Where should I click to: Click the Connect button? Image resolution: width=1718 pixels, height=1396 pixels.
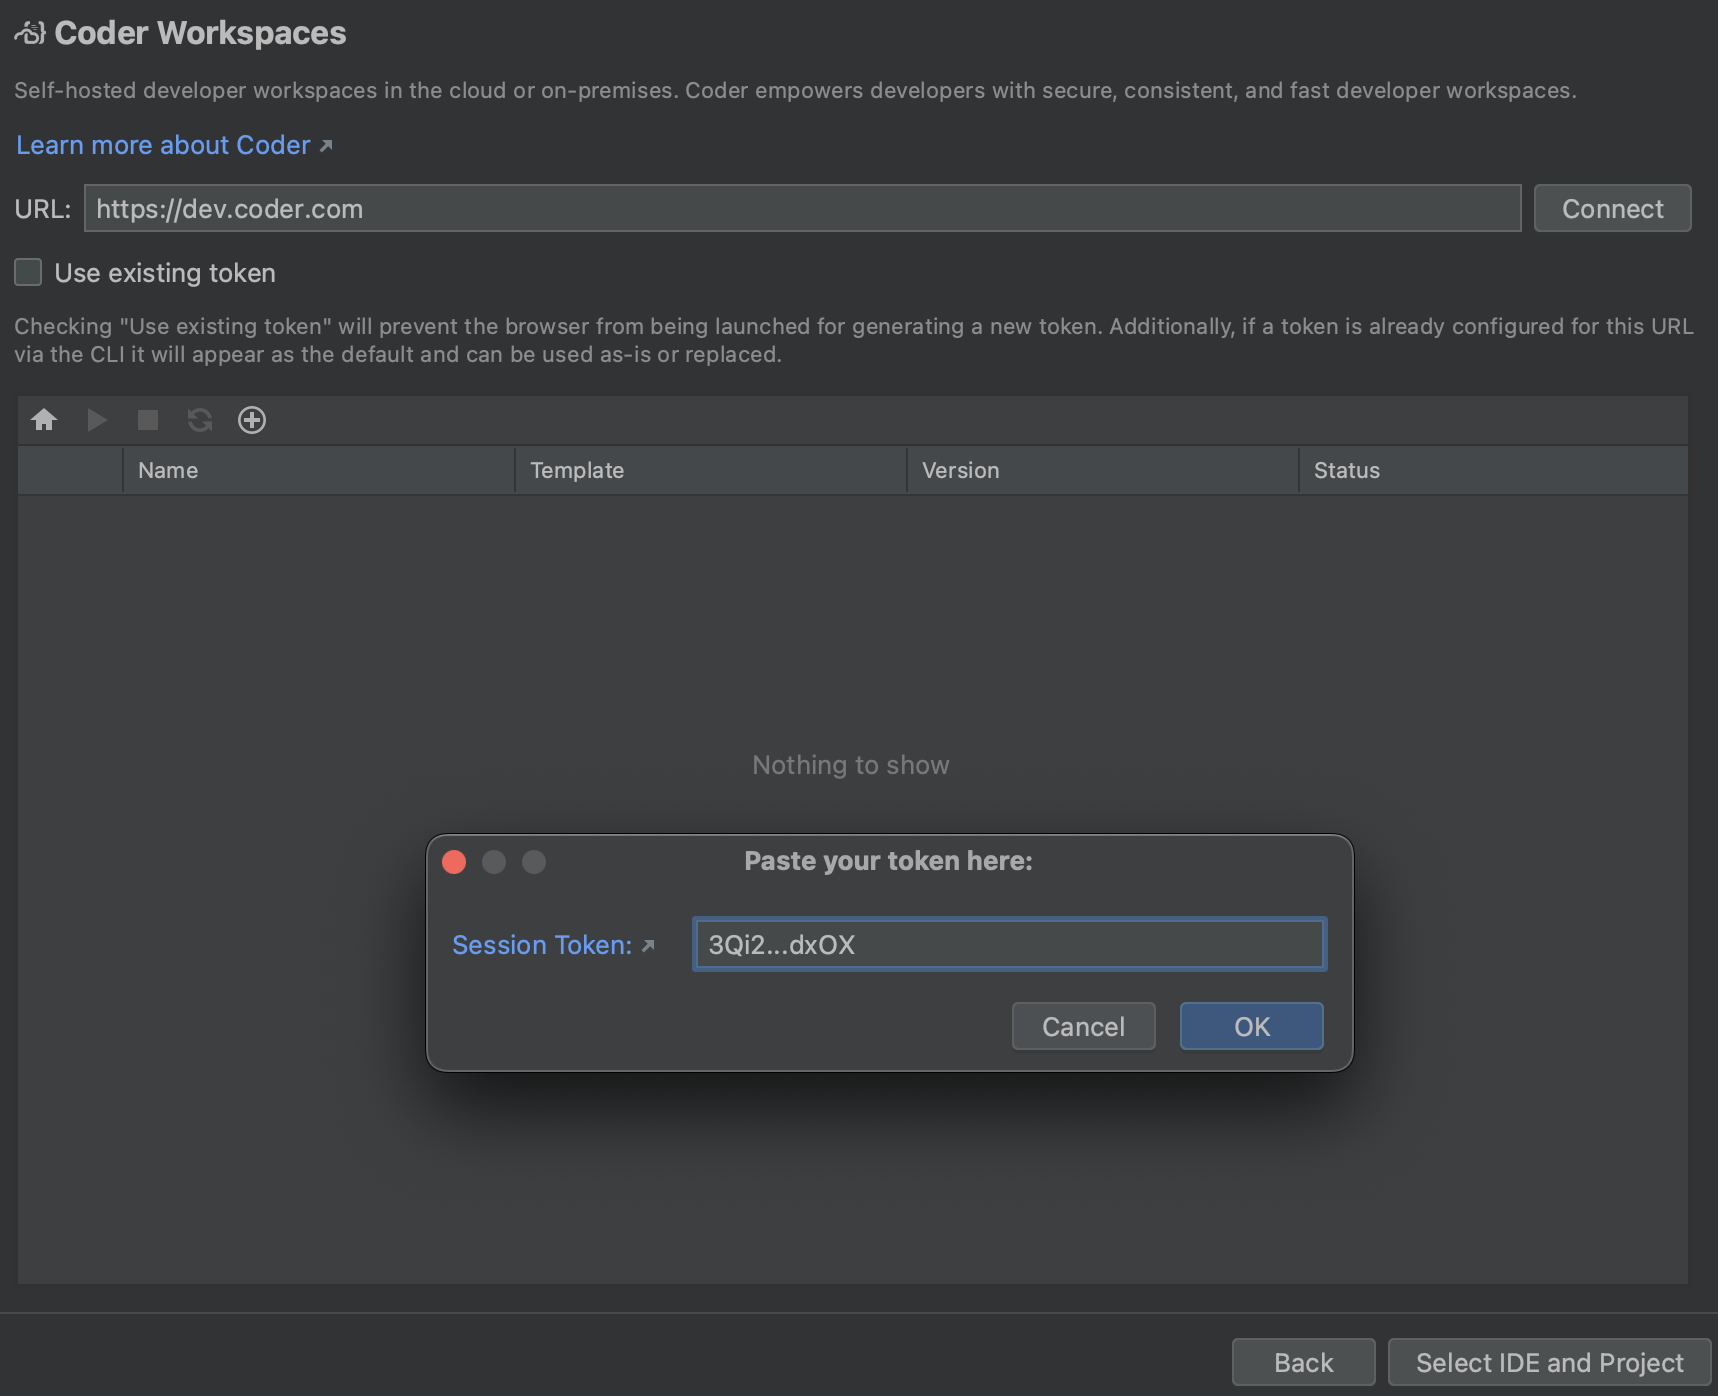(1612, 208)
